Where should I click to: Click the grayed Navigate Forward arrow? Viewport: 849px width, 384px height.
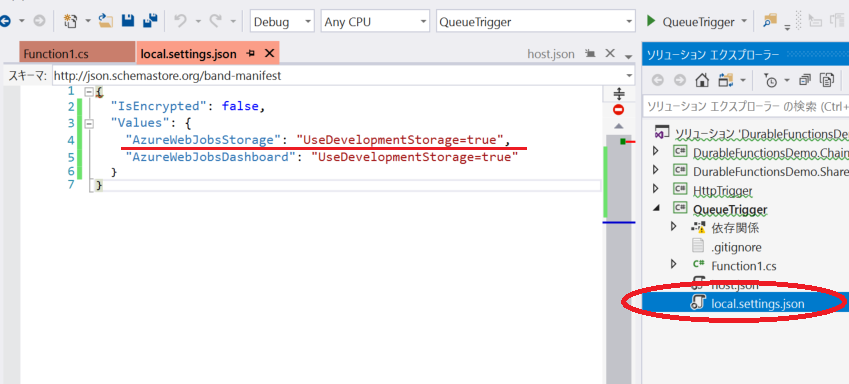(39, 22)
